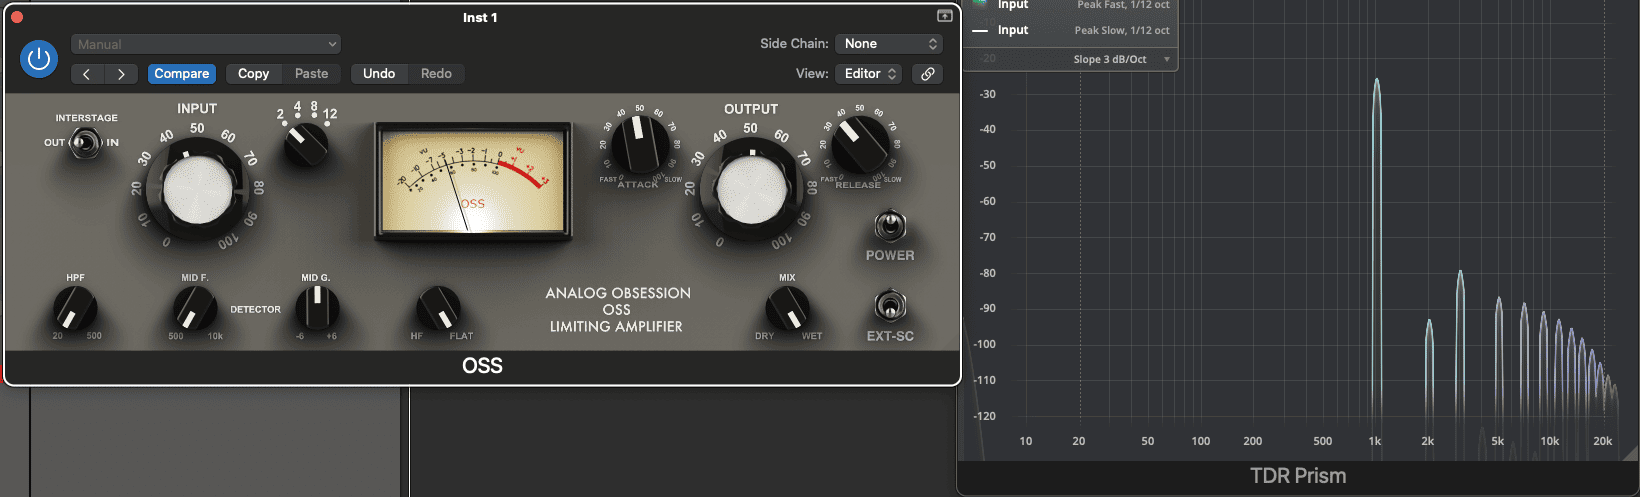1640x497 pixels.
Task: Open the View Editor dropdown
Action: point(870,74)
